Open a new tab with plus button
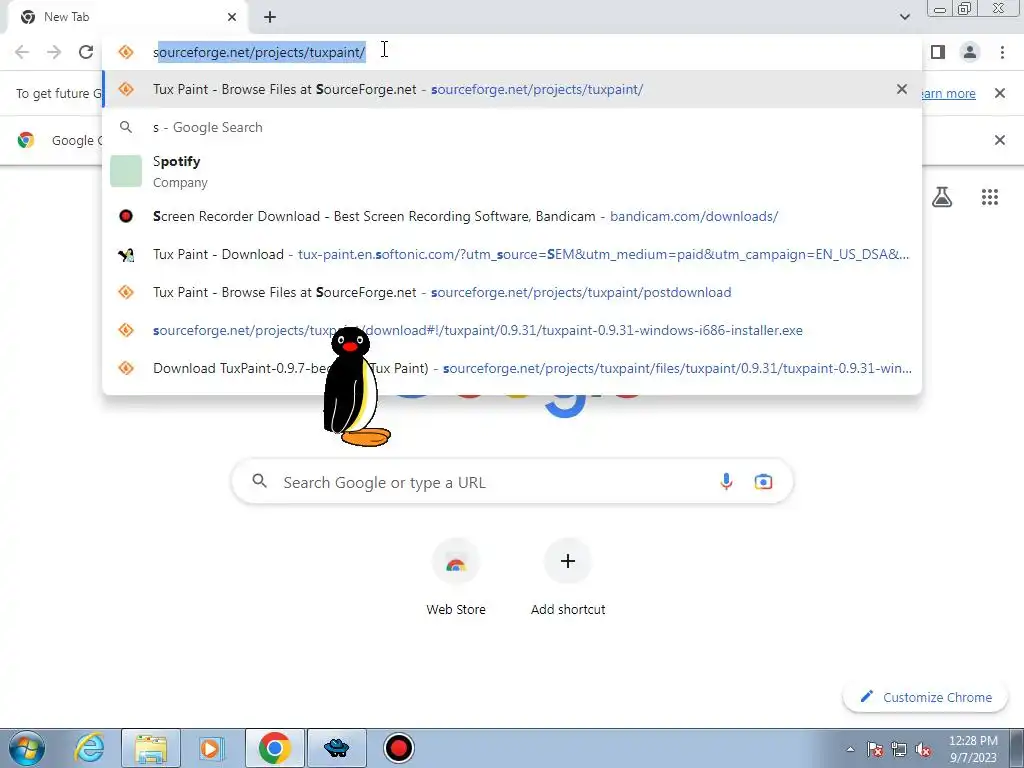The height and width of the screenshot is (768, 1024). coord(270,17)
